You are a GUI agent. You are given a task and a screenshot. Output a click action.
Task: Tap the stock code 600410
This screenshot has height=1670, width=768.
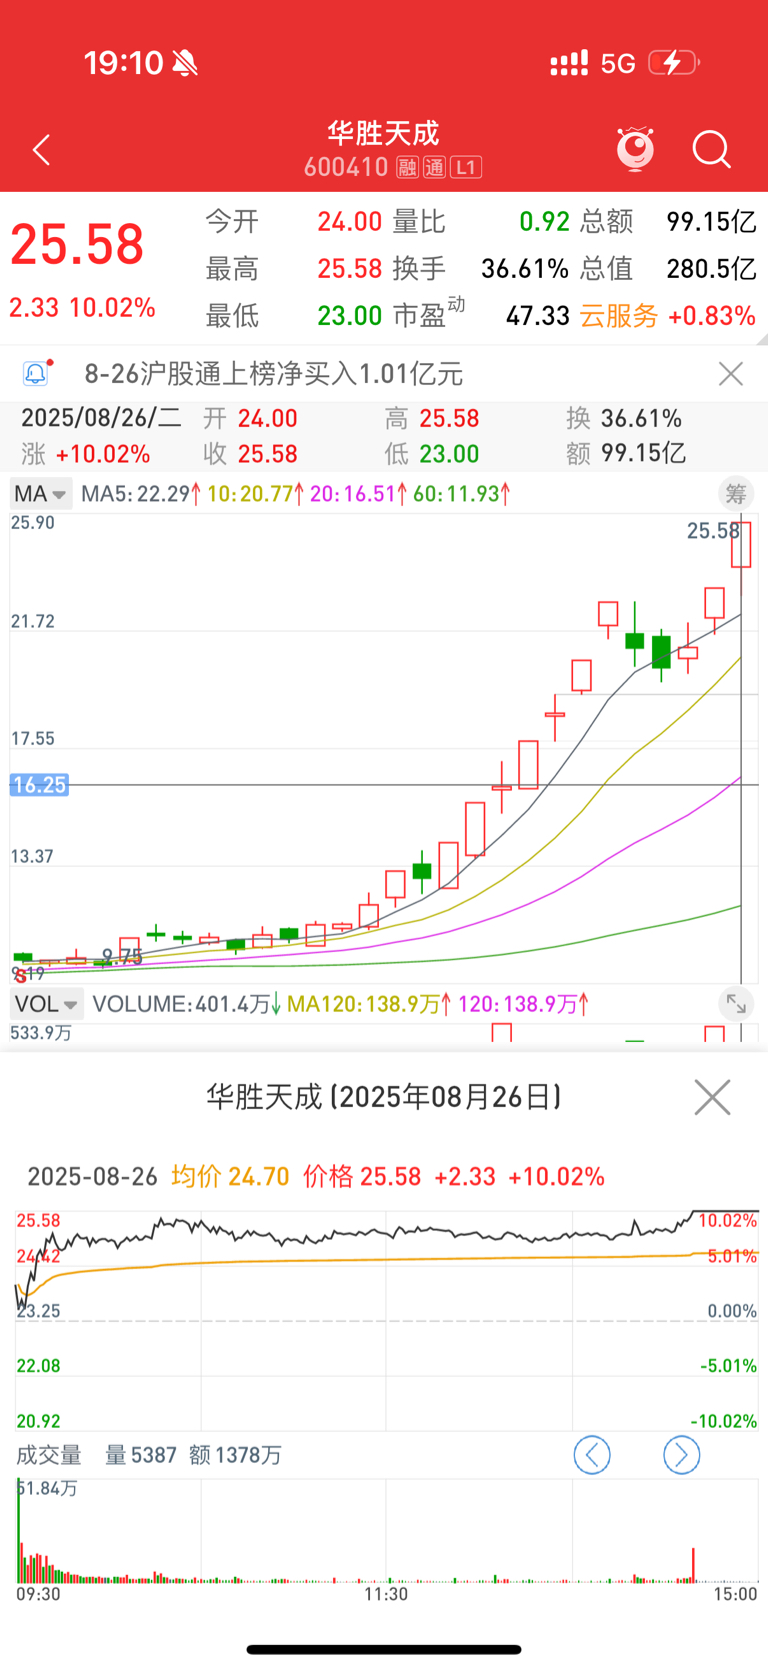pyautogui.click(x=346, y=167)
